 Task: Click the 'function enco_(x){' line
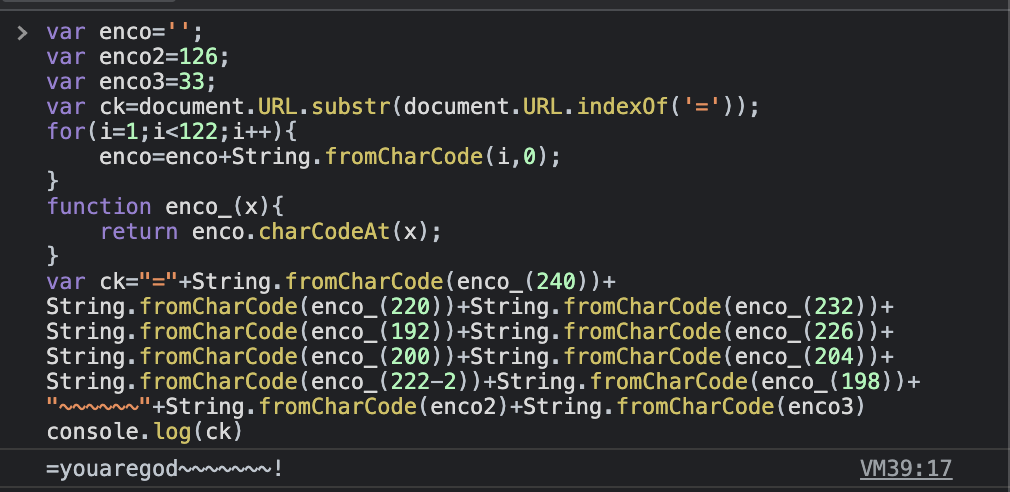[x=165, y=207]
